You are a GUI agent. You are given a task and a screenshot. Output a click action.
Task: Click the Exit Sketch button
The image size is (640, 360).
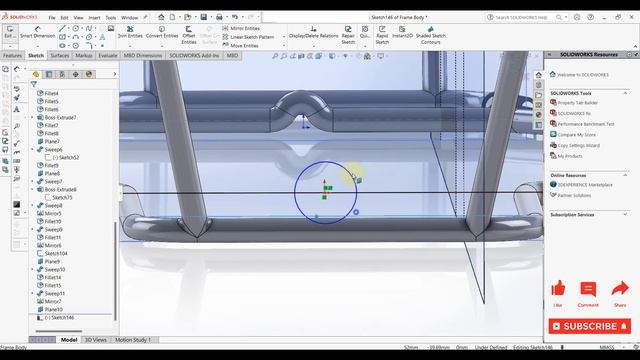(x=9, y=32)
